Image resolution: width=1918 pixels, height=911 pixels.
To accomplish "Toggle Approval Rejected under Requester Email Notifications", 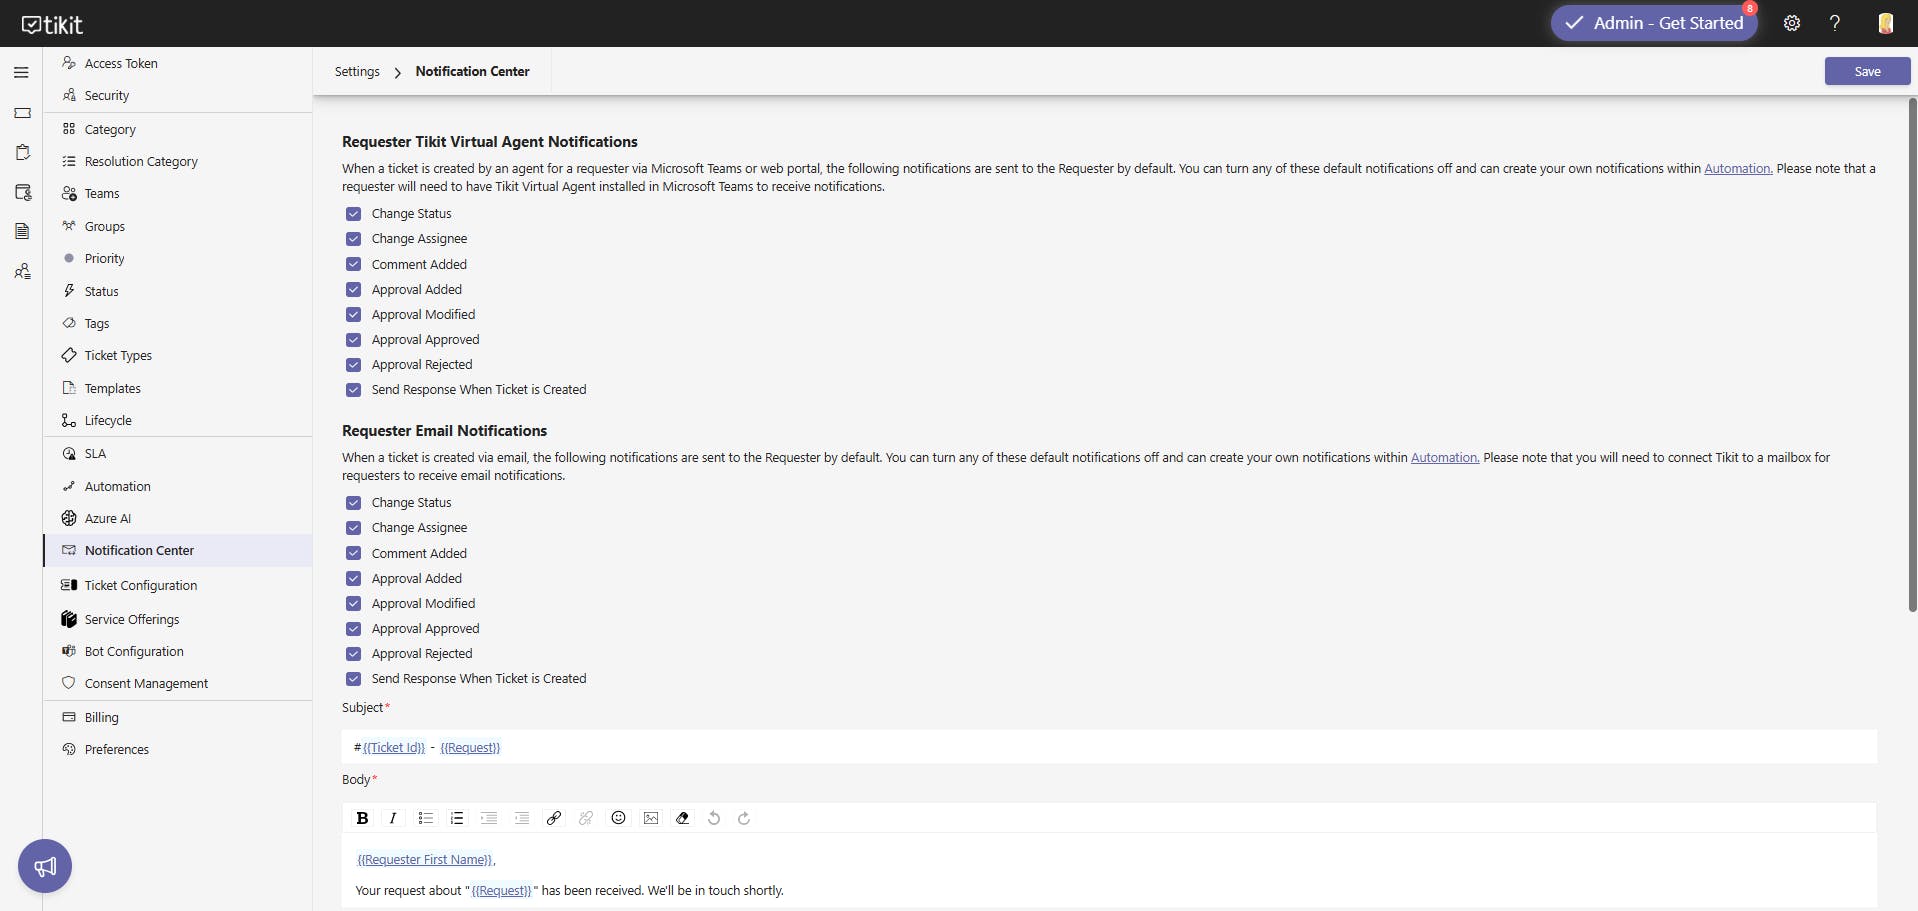I will click(353, 654).
